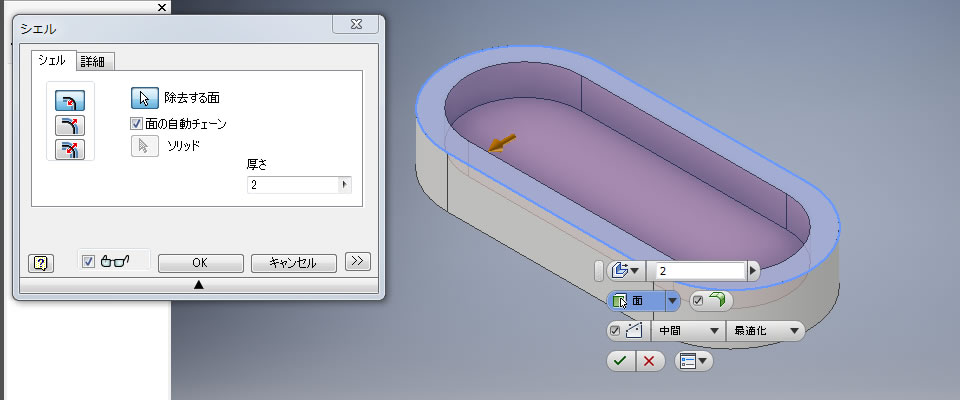Expand the dialog with the >> button

coord(358,261)
